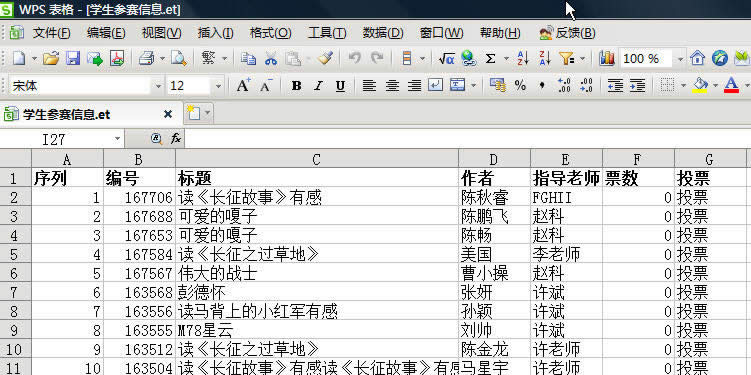Viewport: 751px width, 375px height.
Task: Create a new blank workbook
Action: (x=19, y=58)
